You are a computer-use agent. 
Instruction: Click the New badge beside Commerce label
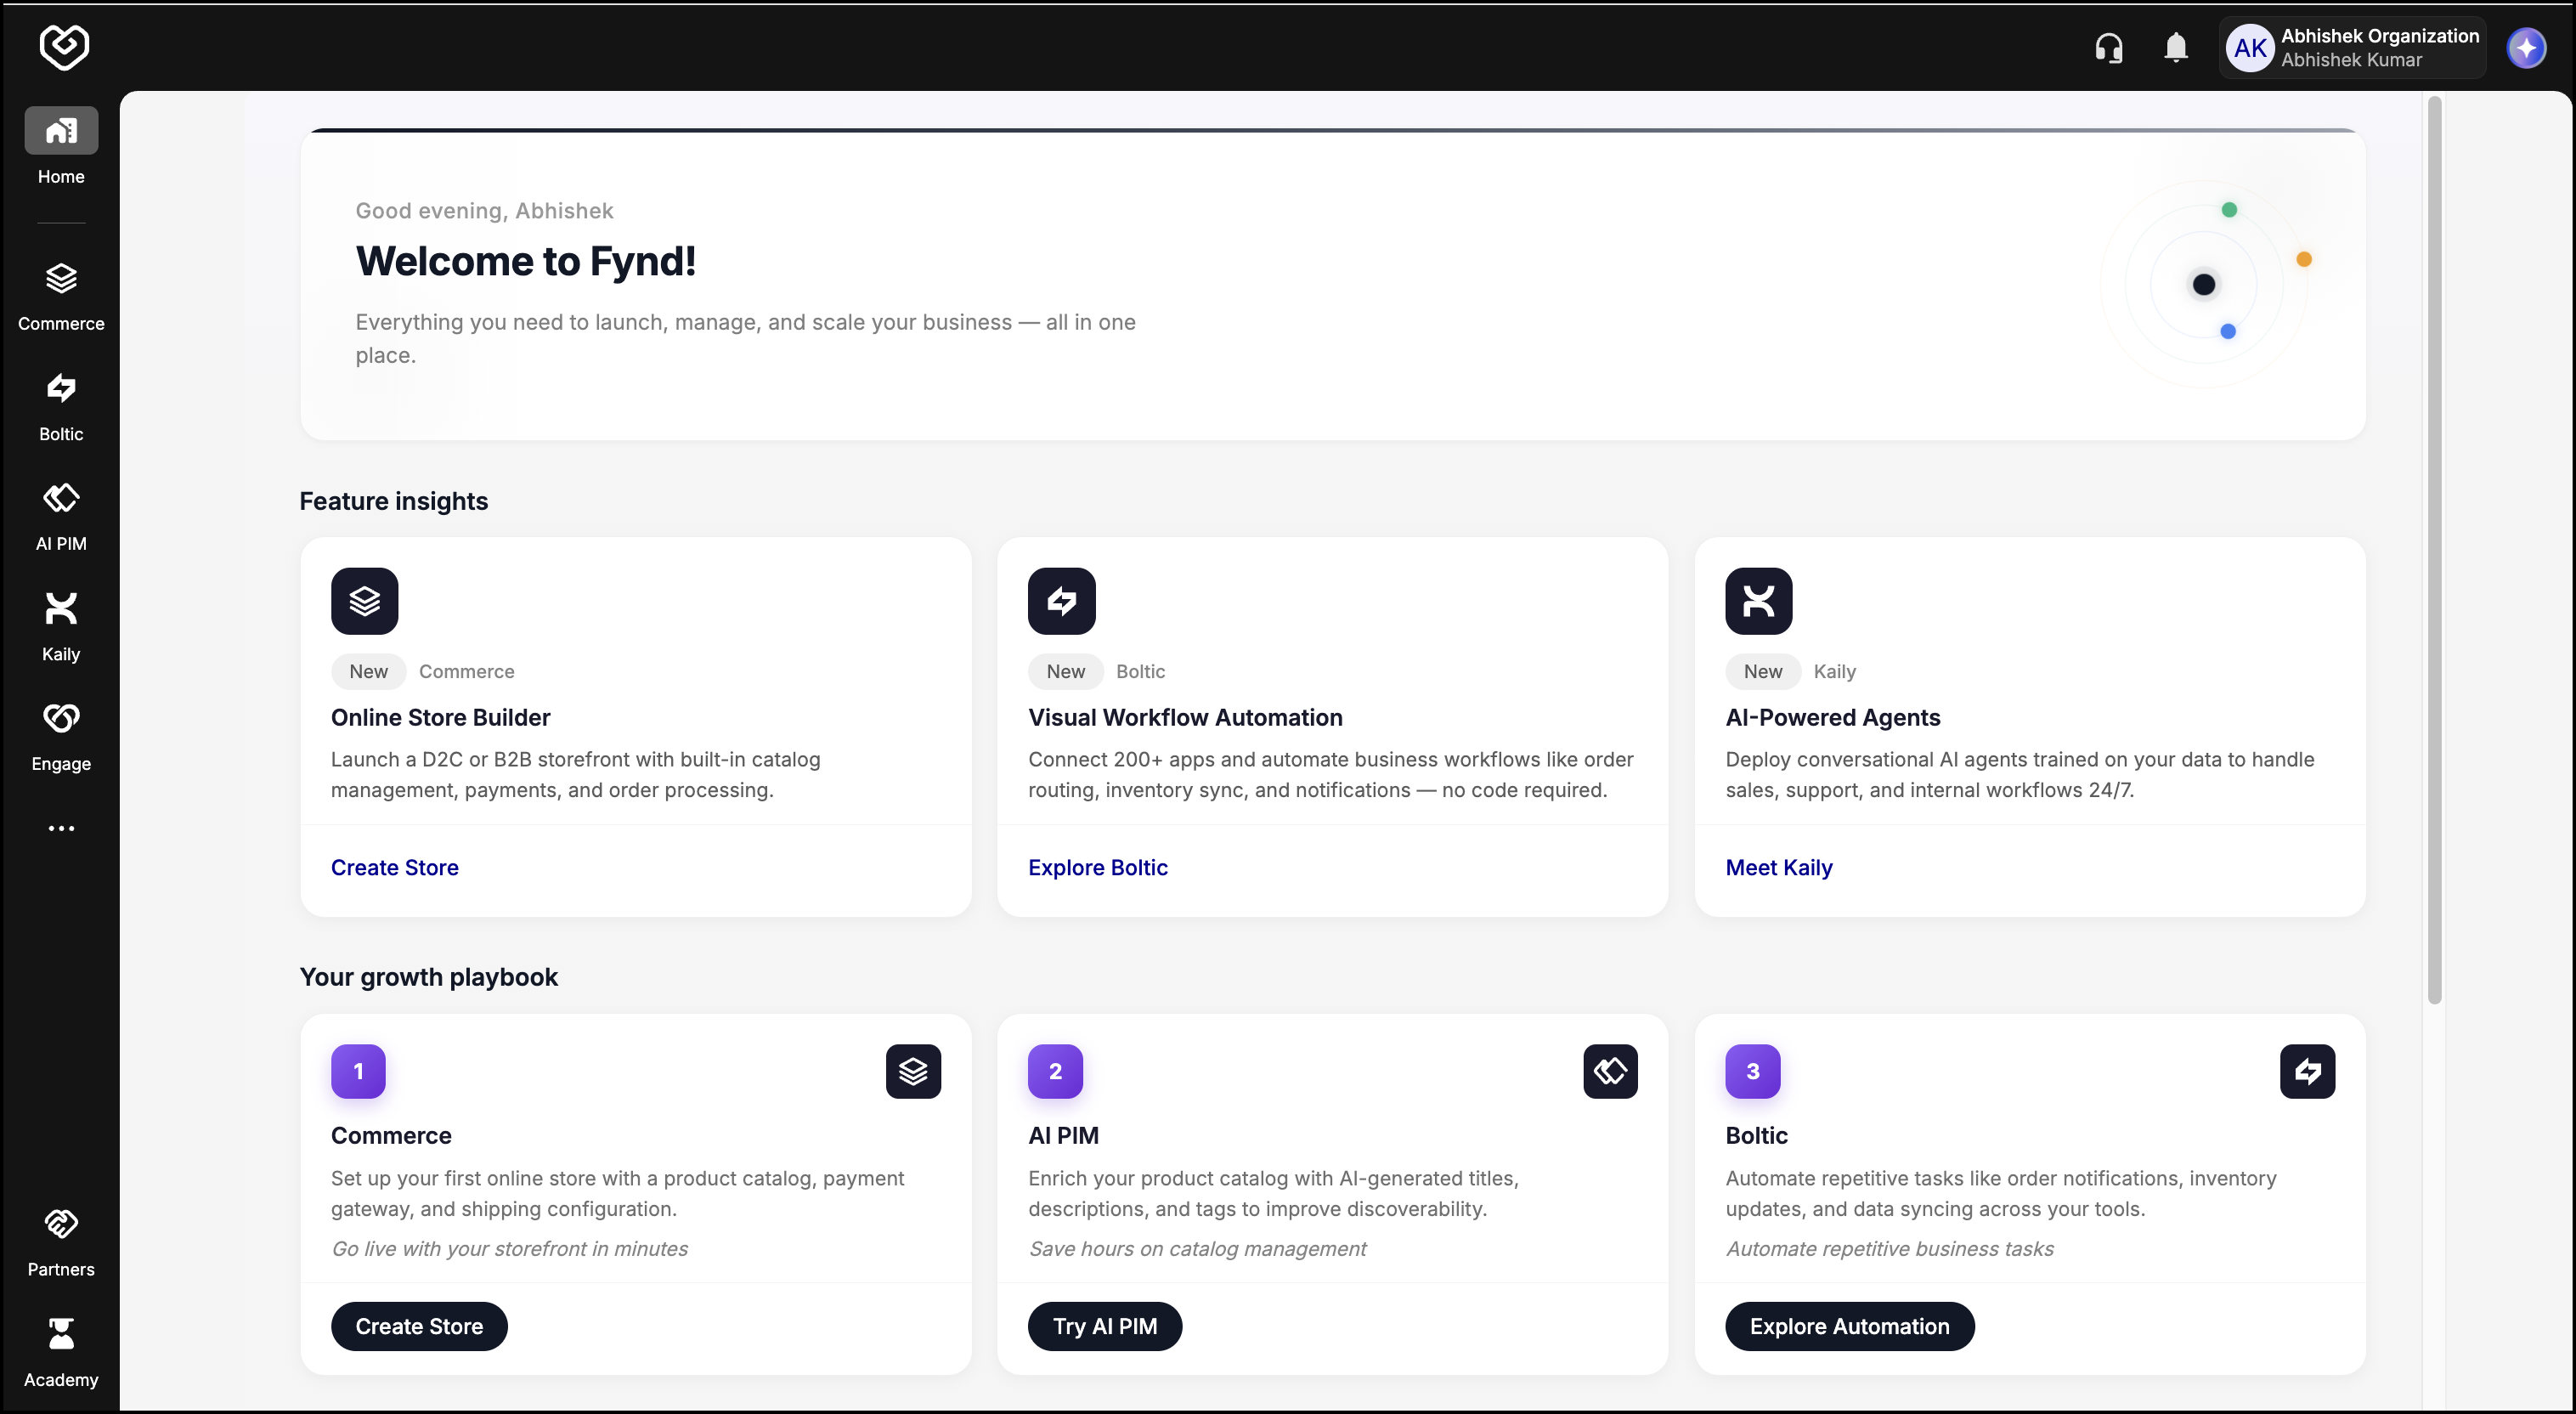368,672
